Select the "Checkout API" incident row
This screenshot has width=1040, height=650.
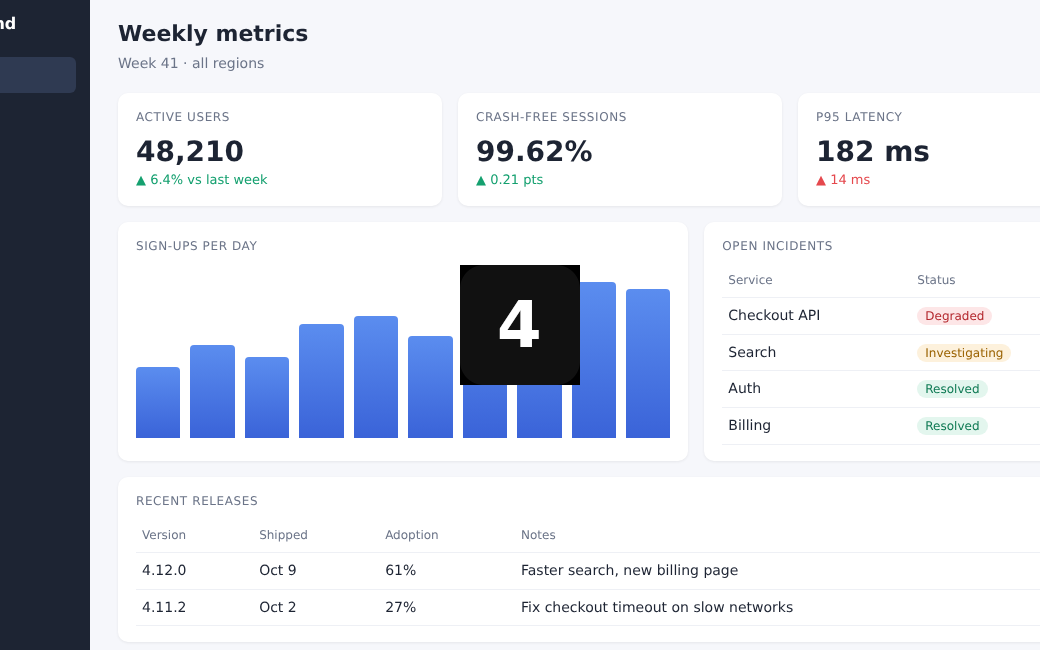click(881, 316)
